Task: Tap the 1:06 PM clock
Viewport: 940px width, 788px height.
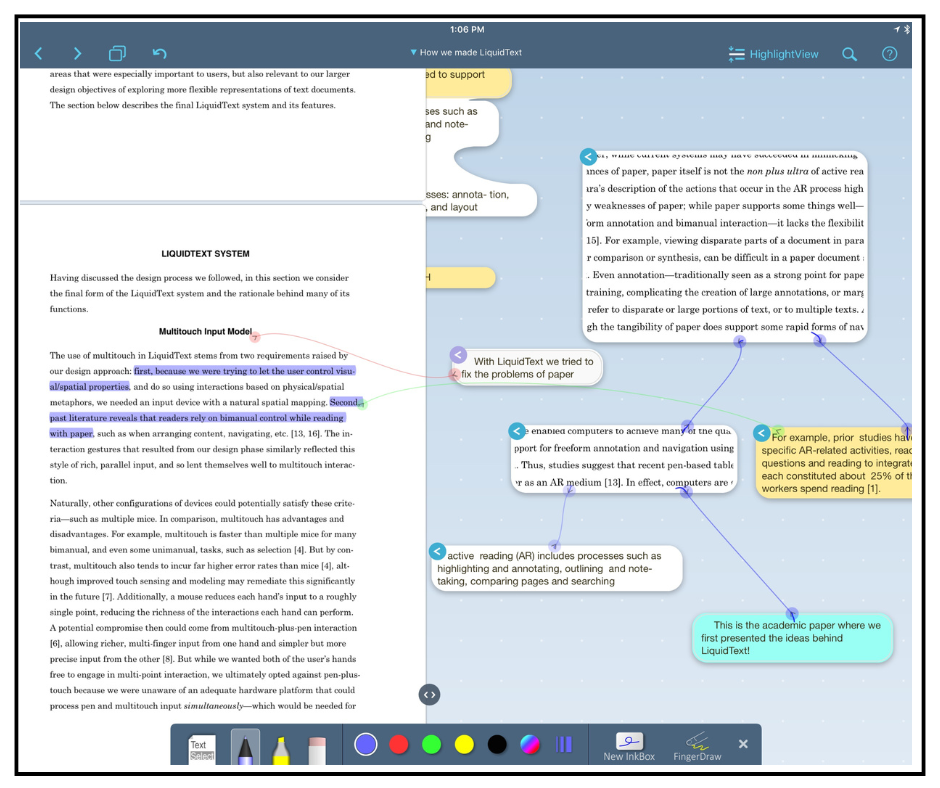Action: coord(467,29)
